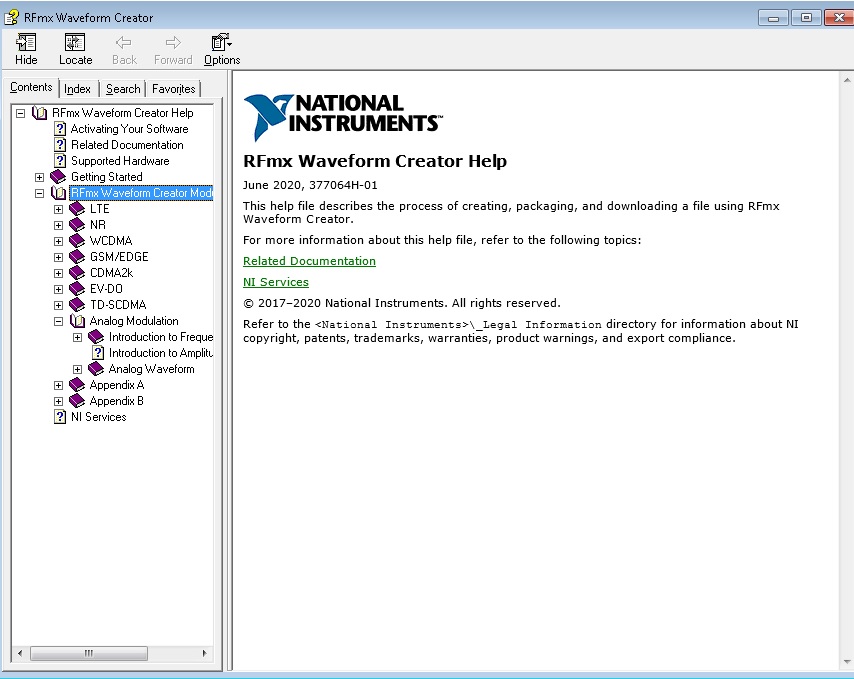Switch to the Favorites tab

tap(173, 89)
